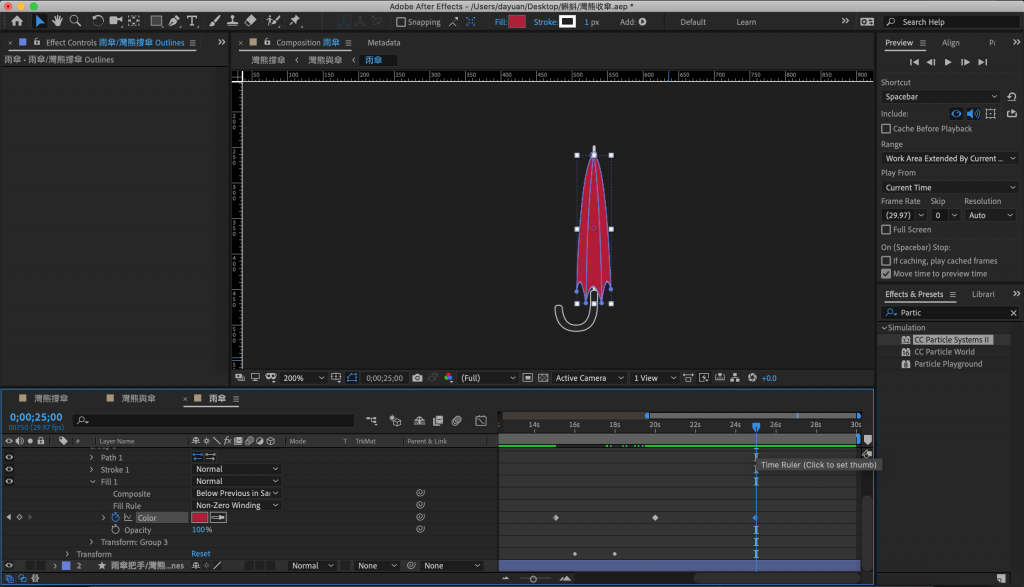This screenshot has width=1024, height=587.
Task: Switch to the Default workspace
Action: point(693,22)
